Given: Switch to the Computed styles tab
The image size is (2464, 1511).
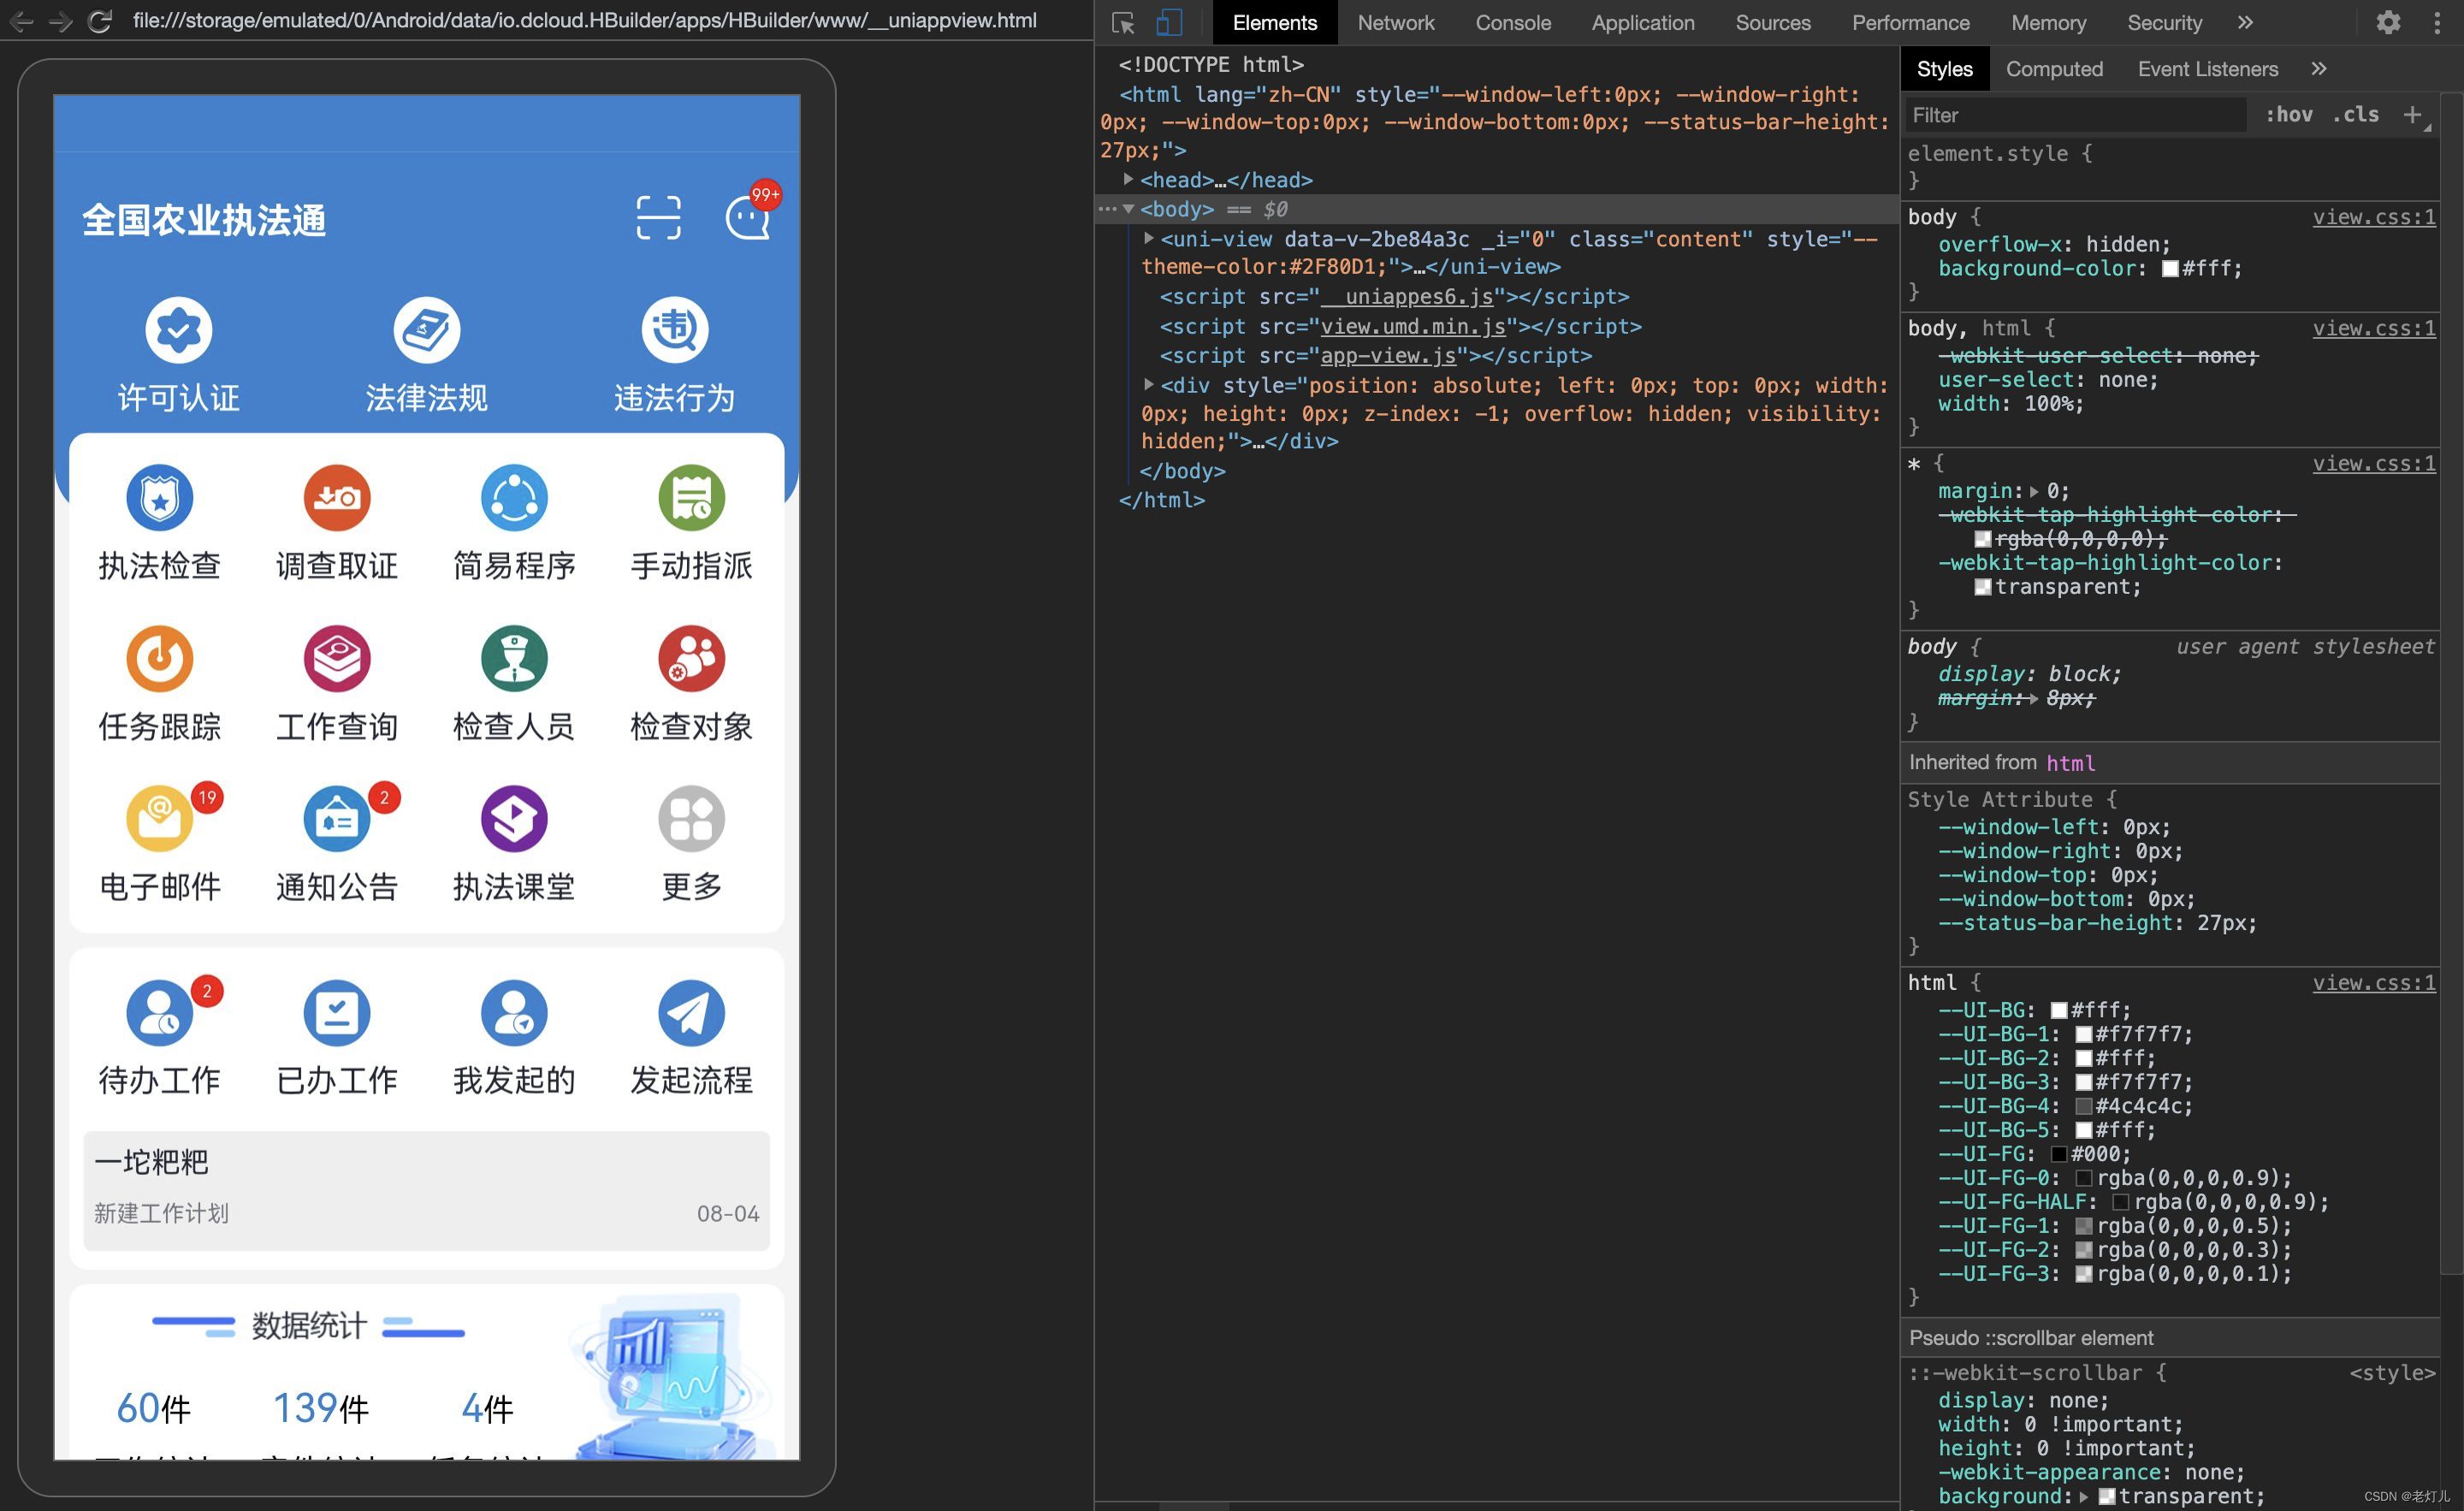Looking at the screenshot, I should [x=2054, y=69].
